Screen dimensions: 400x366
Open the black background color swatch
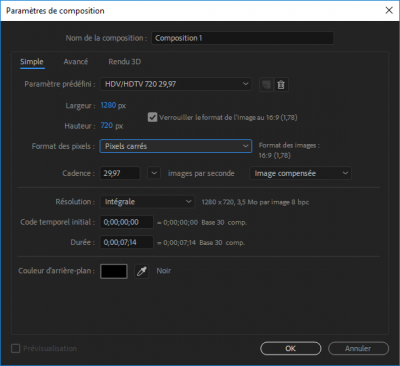coord(114,271)
